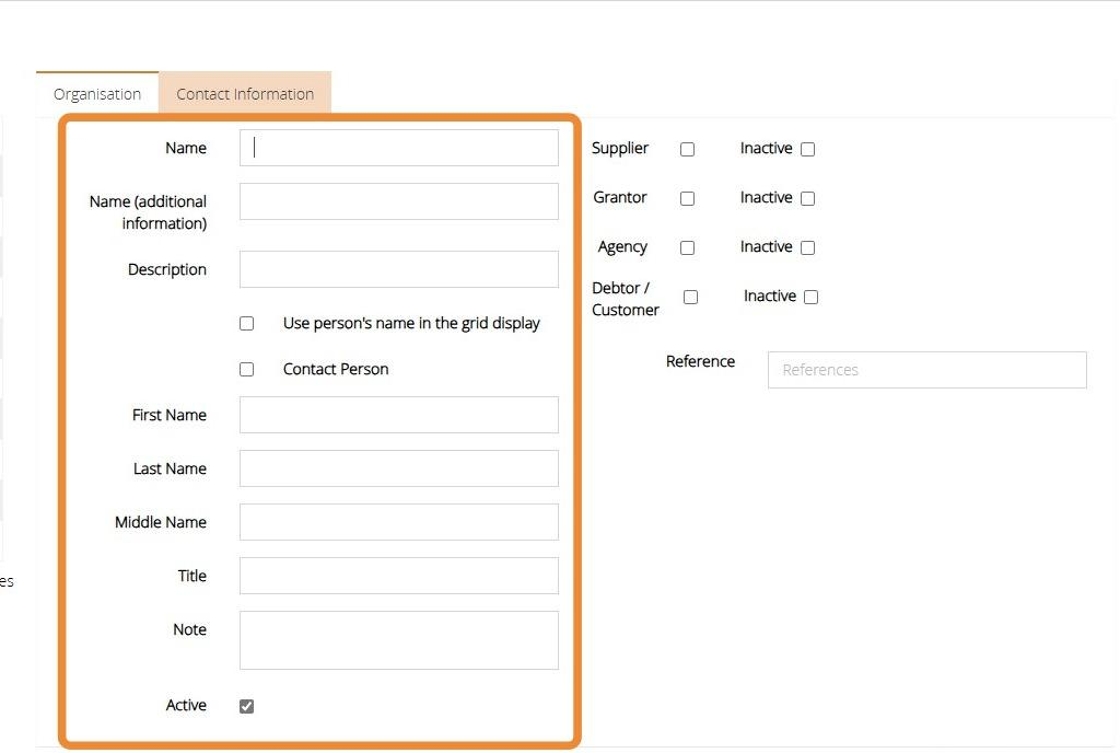Uncheck the Active checkbox
The width and height of the screenshot is (1120, 753).
247,707
